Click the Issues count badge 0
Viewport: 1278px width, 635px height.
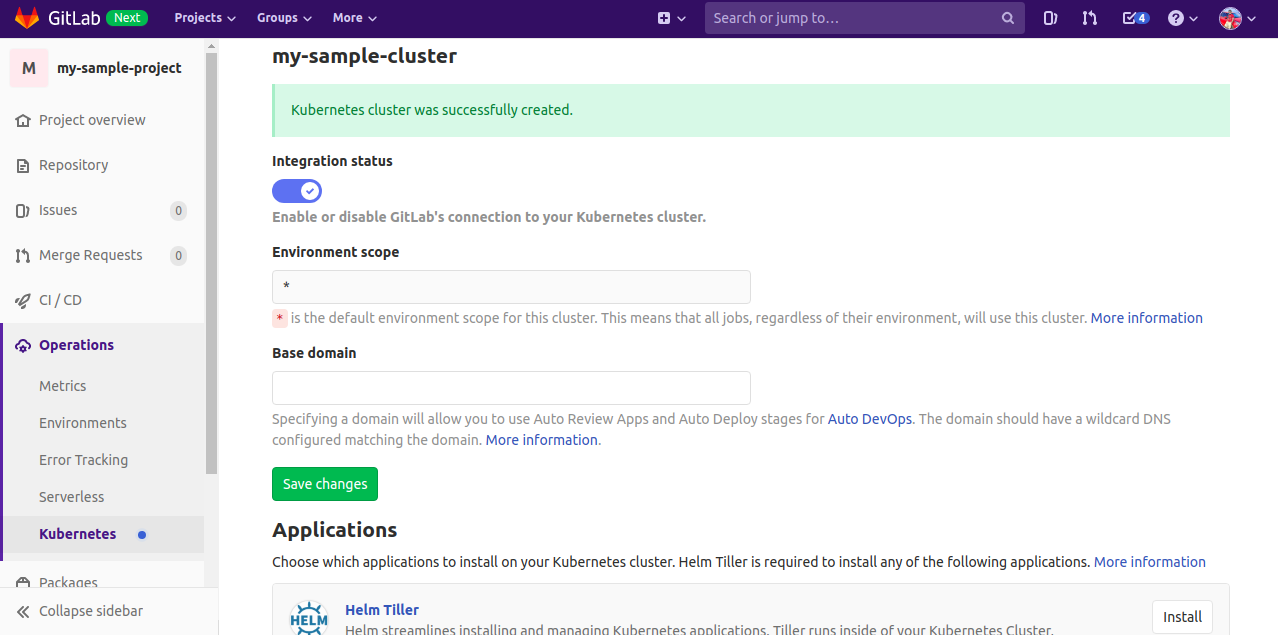coord(178,210)
